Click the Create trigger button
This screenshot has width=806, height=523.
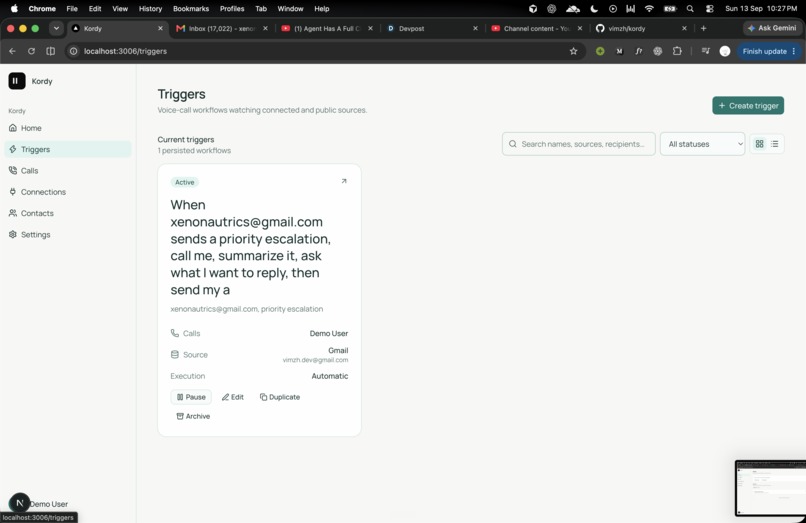[748, 105]
